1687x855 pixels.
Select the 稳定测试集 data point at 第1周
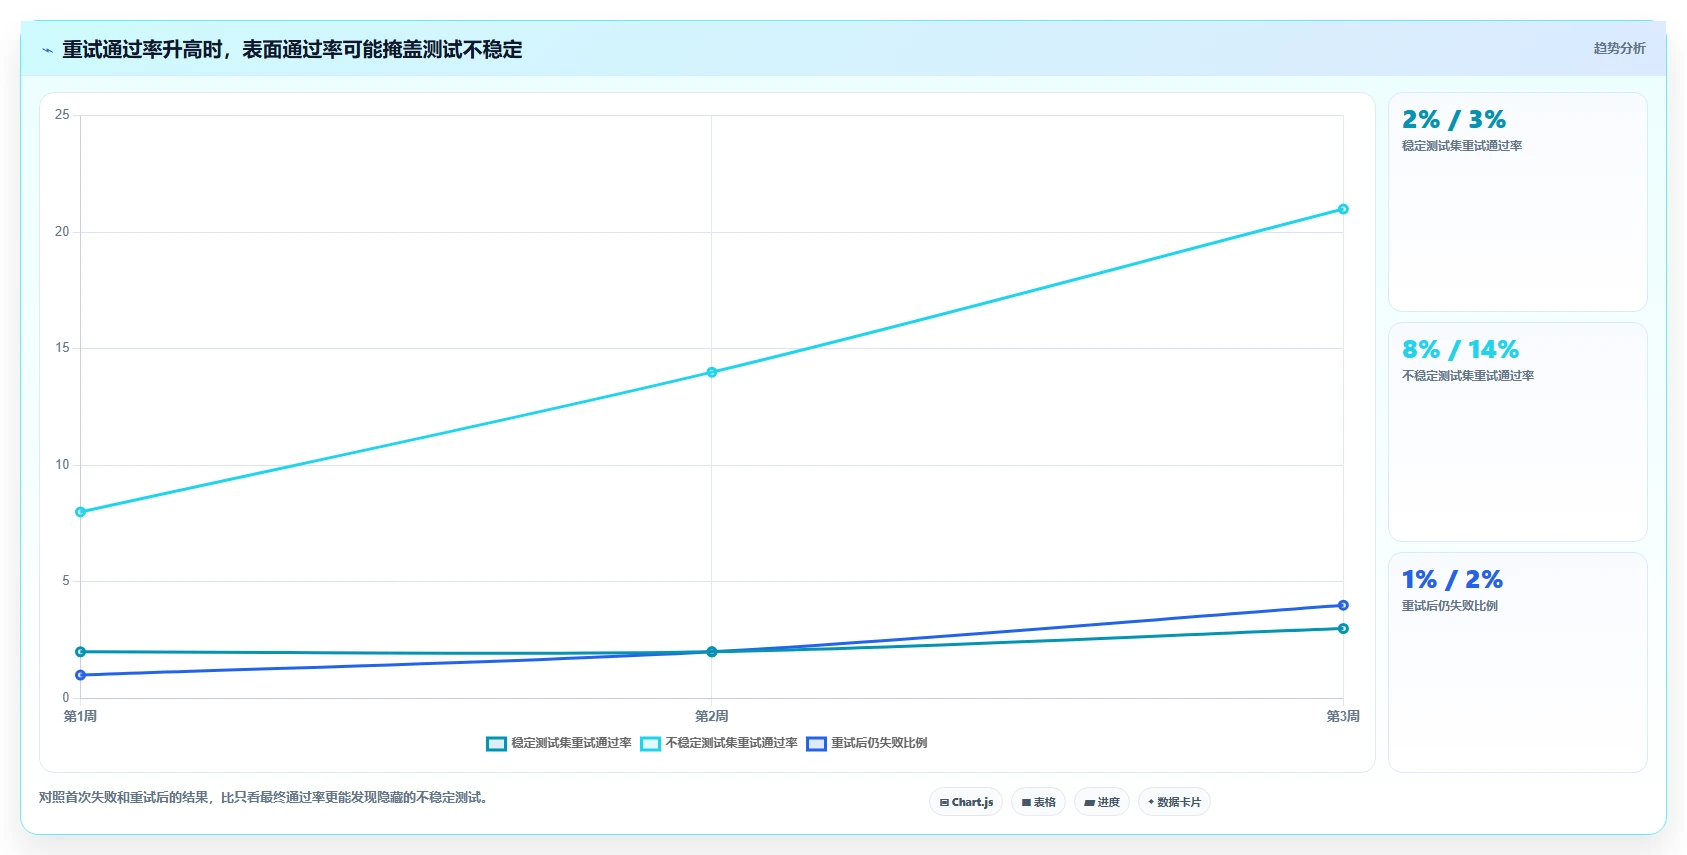click(x=81, y=652)
